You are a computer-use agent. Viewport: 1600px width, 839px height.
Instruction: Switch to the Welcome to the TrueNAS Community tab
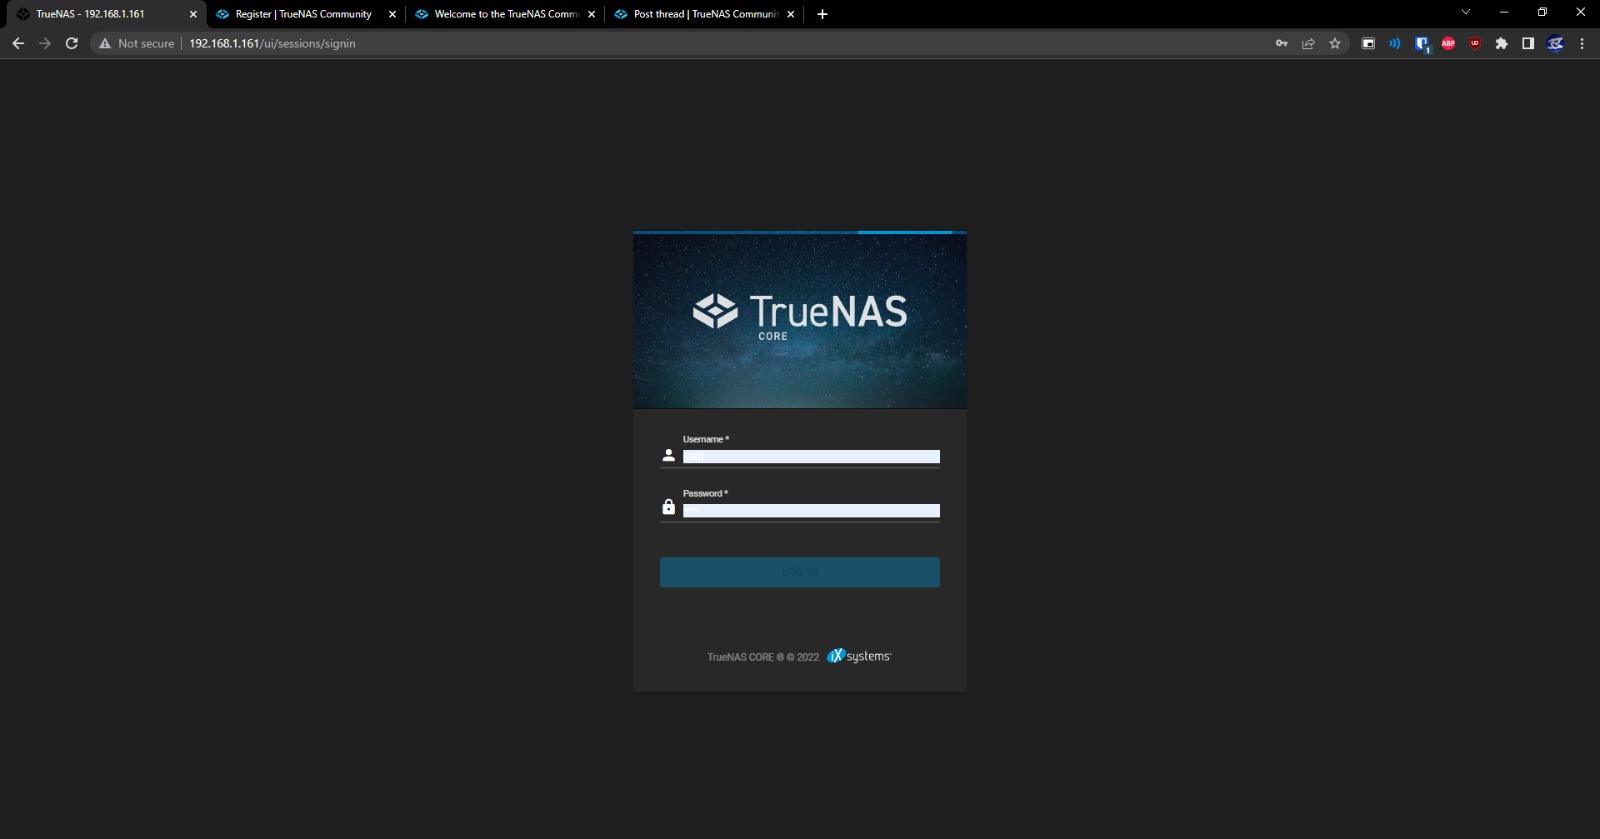(506, 14)
